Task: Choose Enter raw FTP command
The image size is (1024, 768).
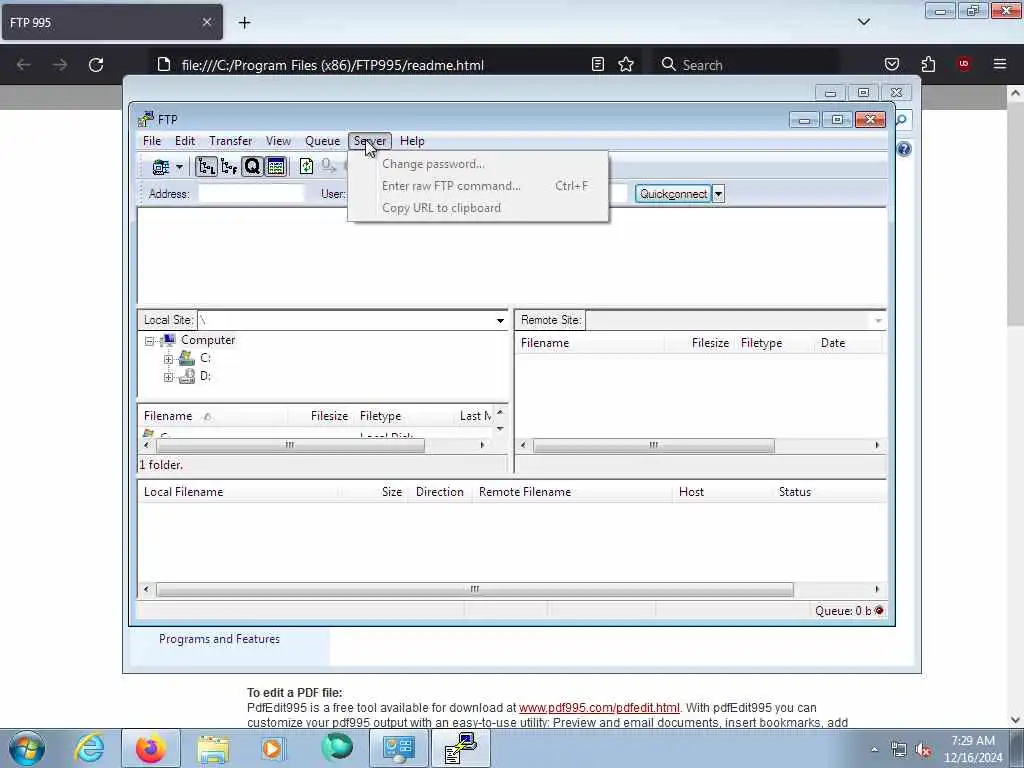Action: click(x=478, y=186)
